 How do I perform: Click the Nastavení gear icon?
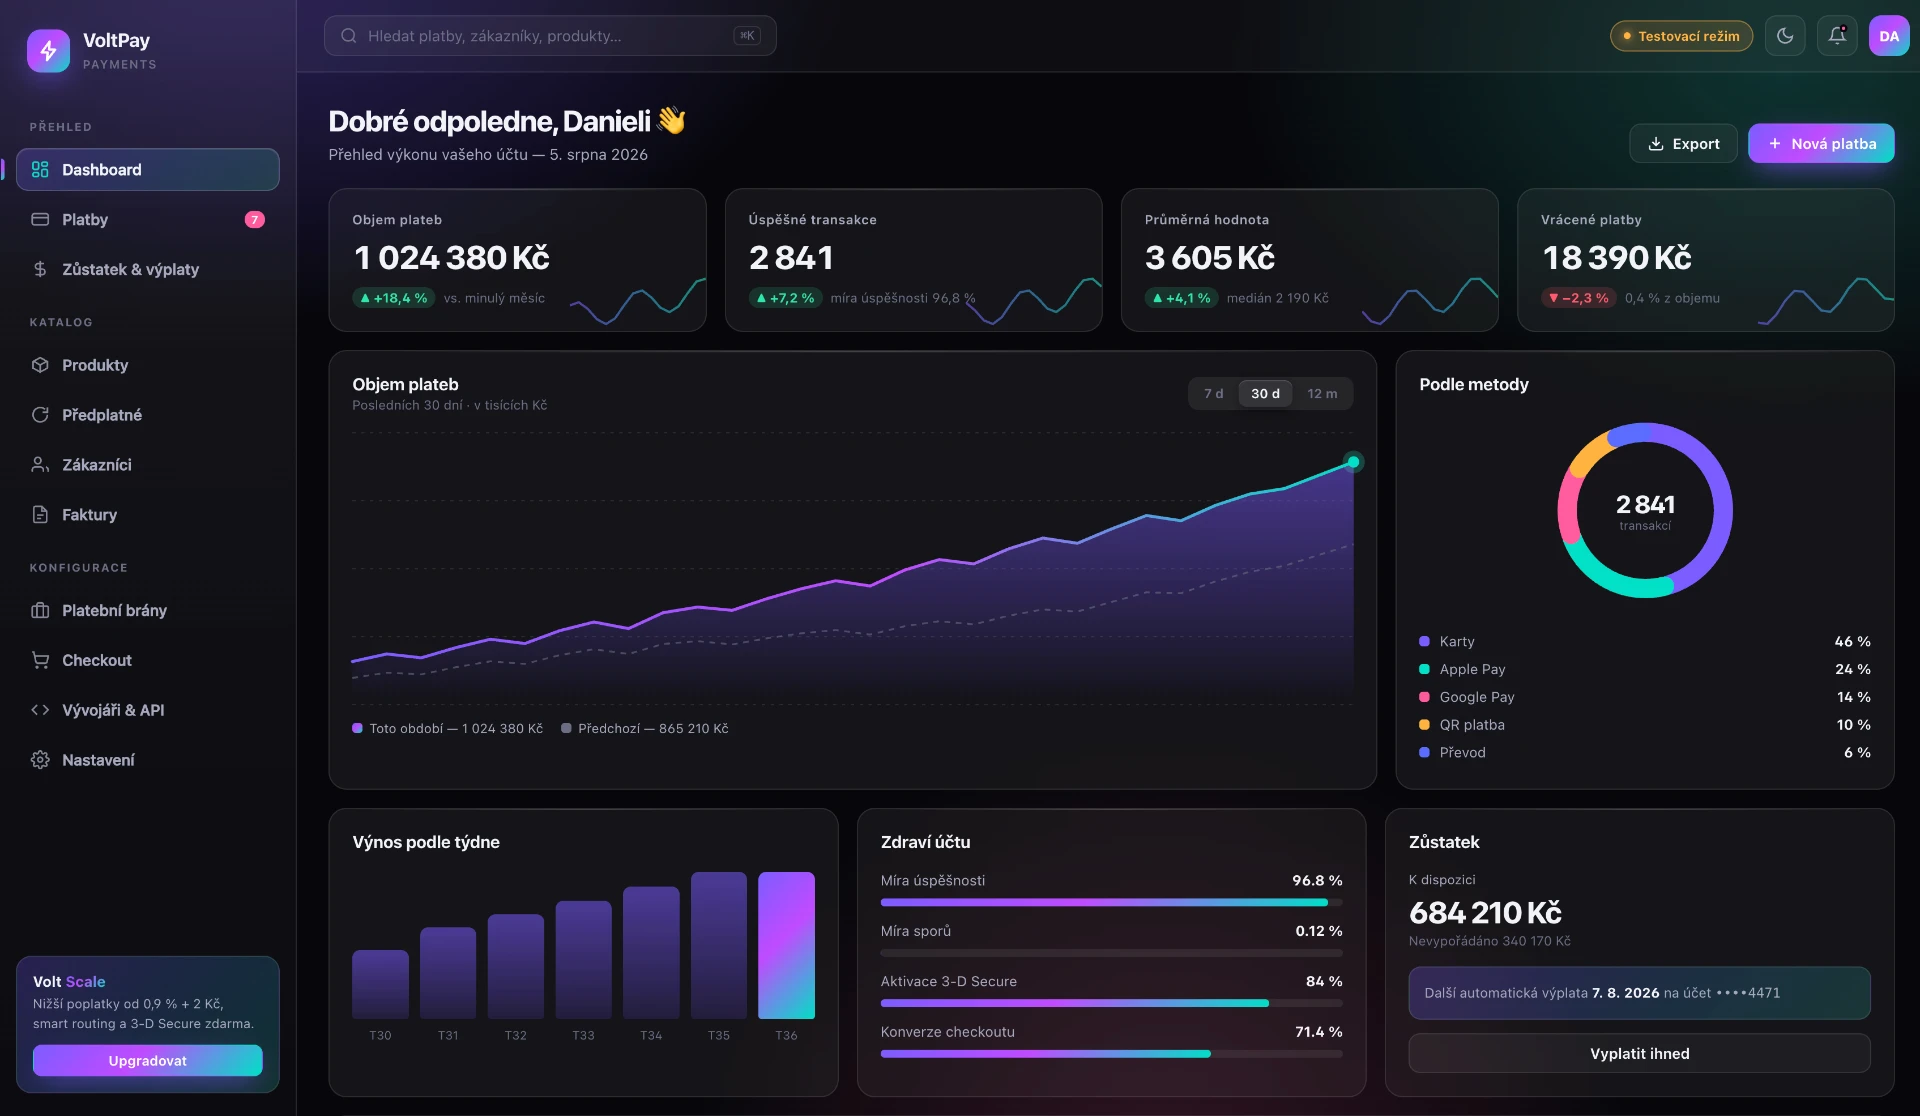tap(40, 760)
